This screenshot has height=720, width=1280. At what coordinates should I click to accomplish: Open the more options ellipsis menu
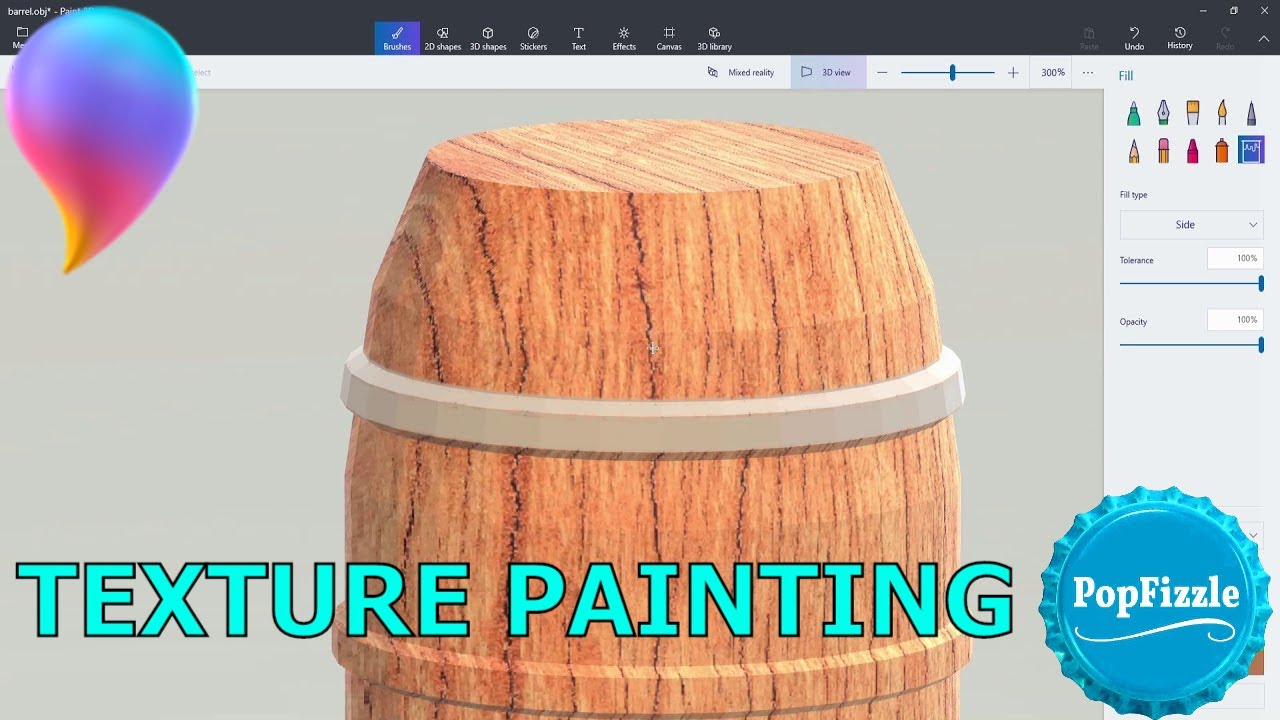click(x=1088, y=72)
